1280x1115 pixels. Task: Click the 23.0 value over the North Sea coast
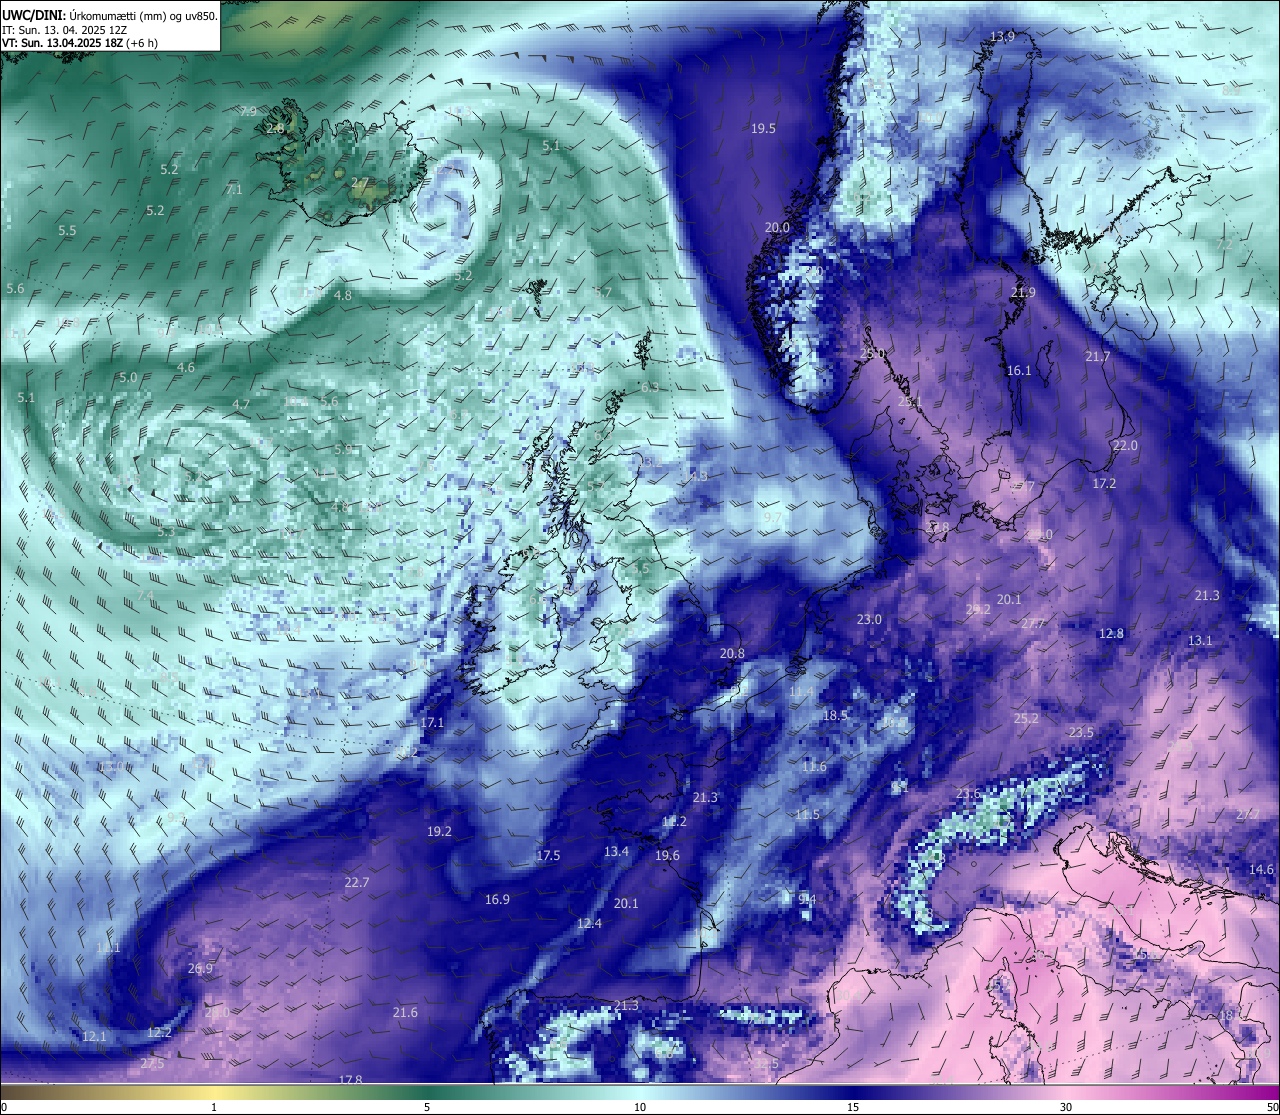point(869,619)
